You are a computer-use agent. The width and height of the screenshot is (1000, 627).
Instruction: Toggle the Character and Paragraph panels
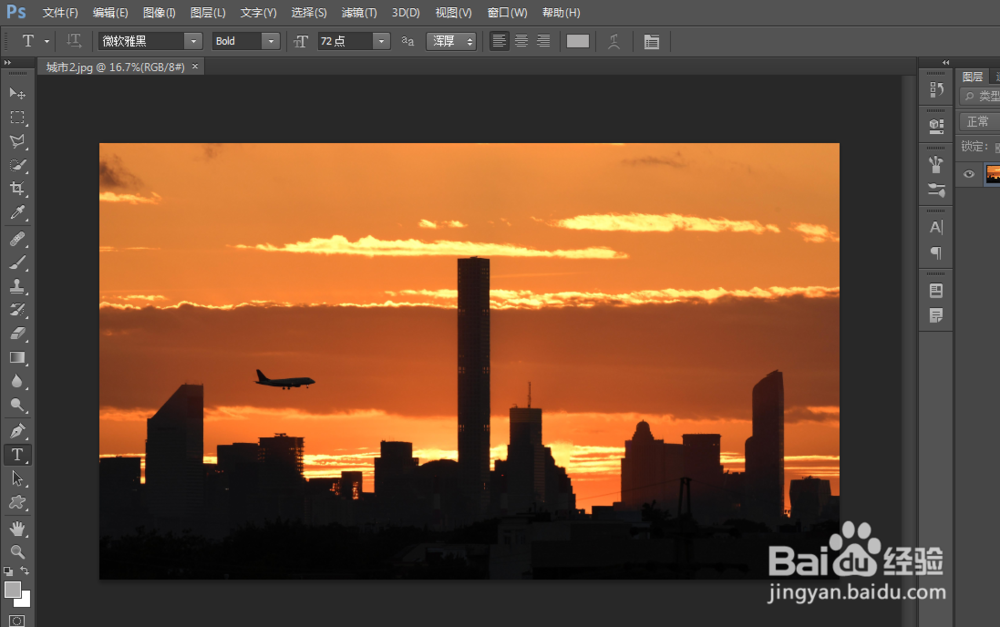pyautogui.click(x=651, y=42)
